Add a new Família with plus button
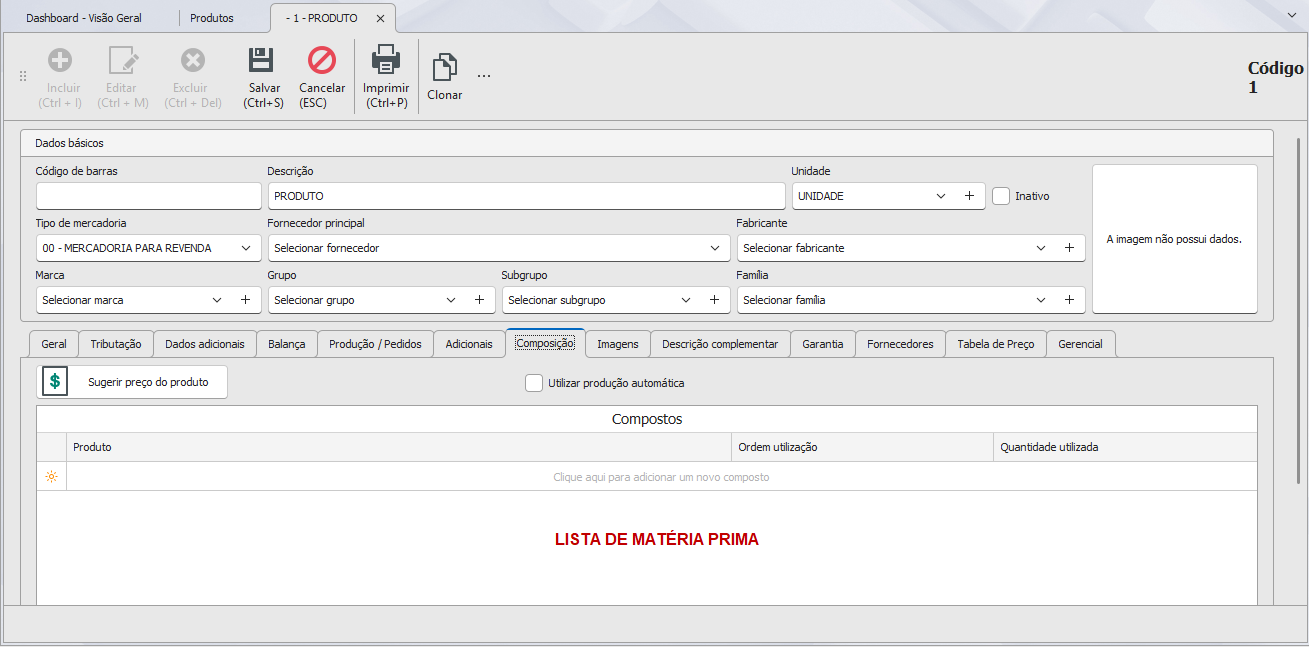 point(1069,300)
